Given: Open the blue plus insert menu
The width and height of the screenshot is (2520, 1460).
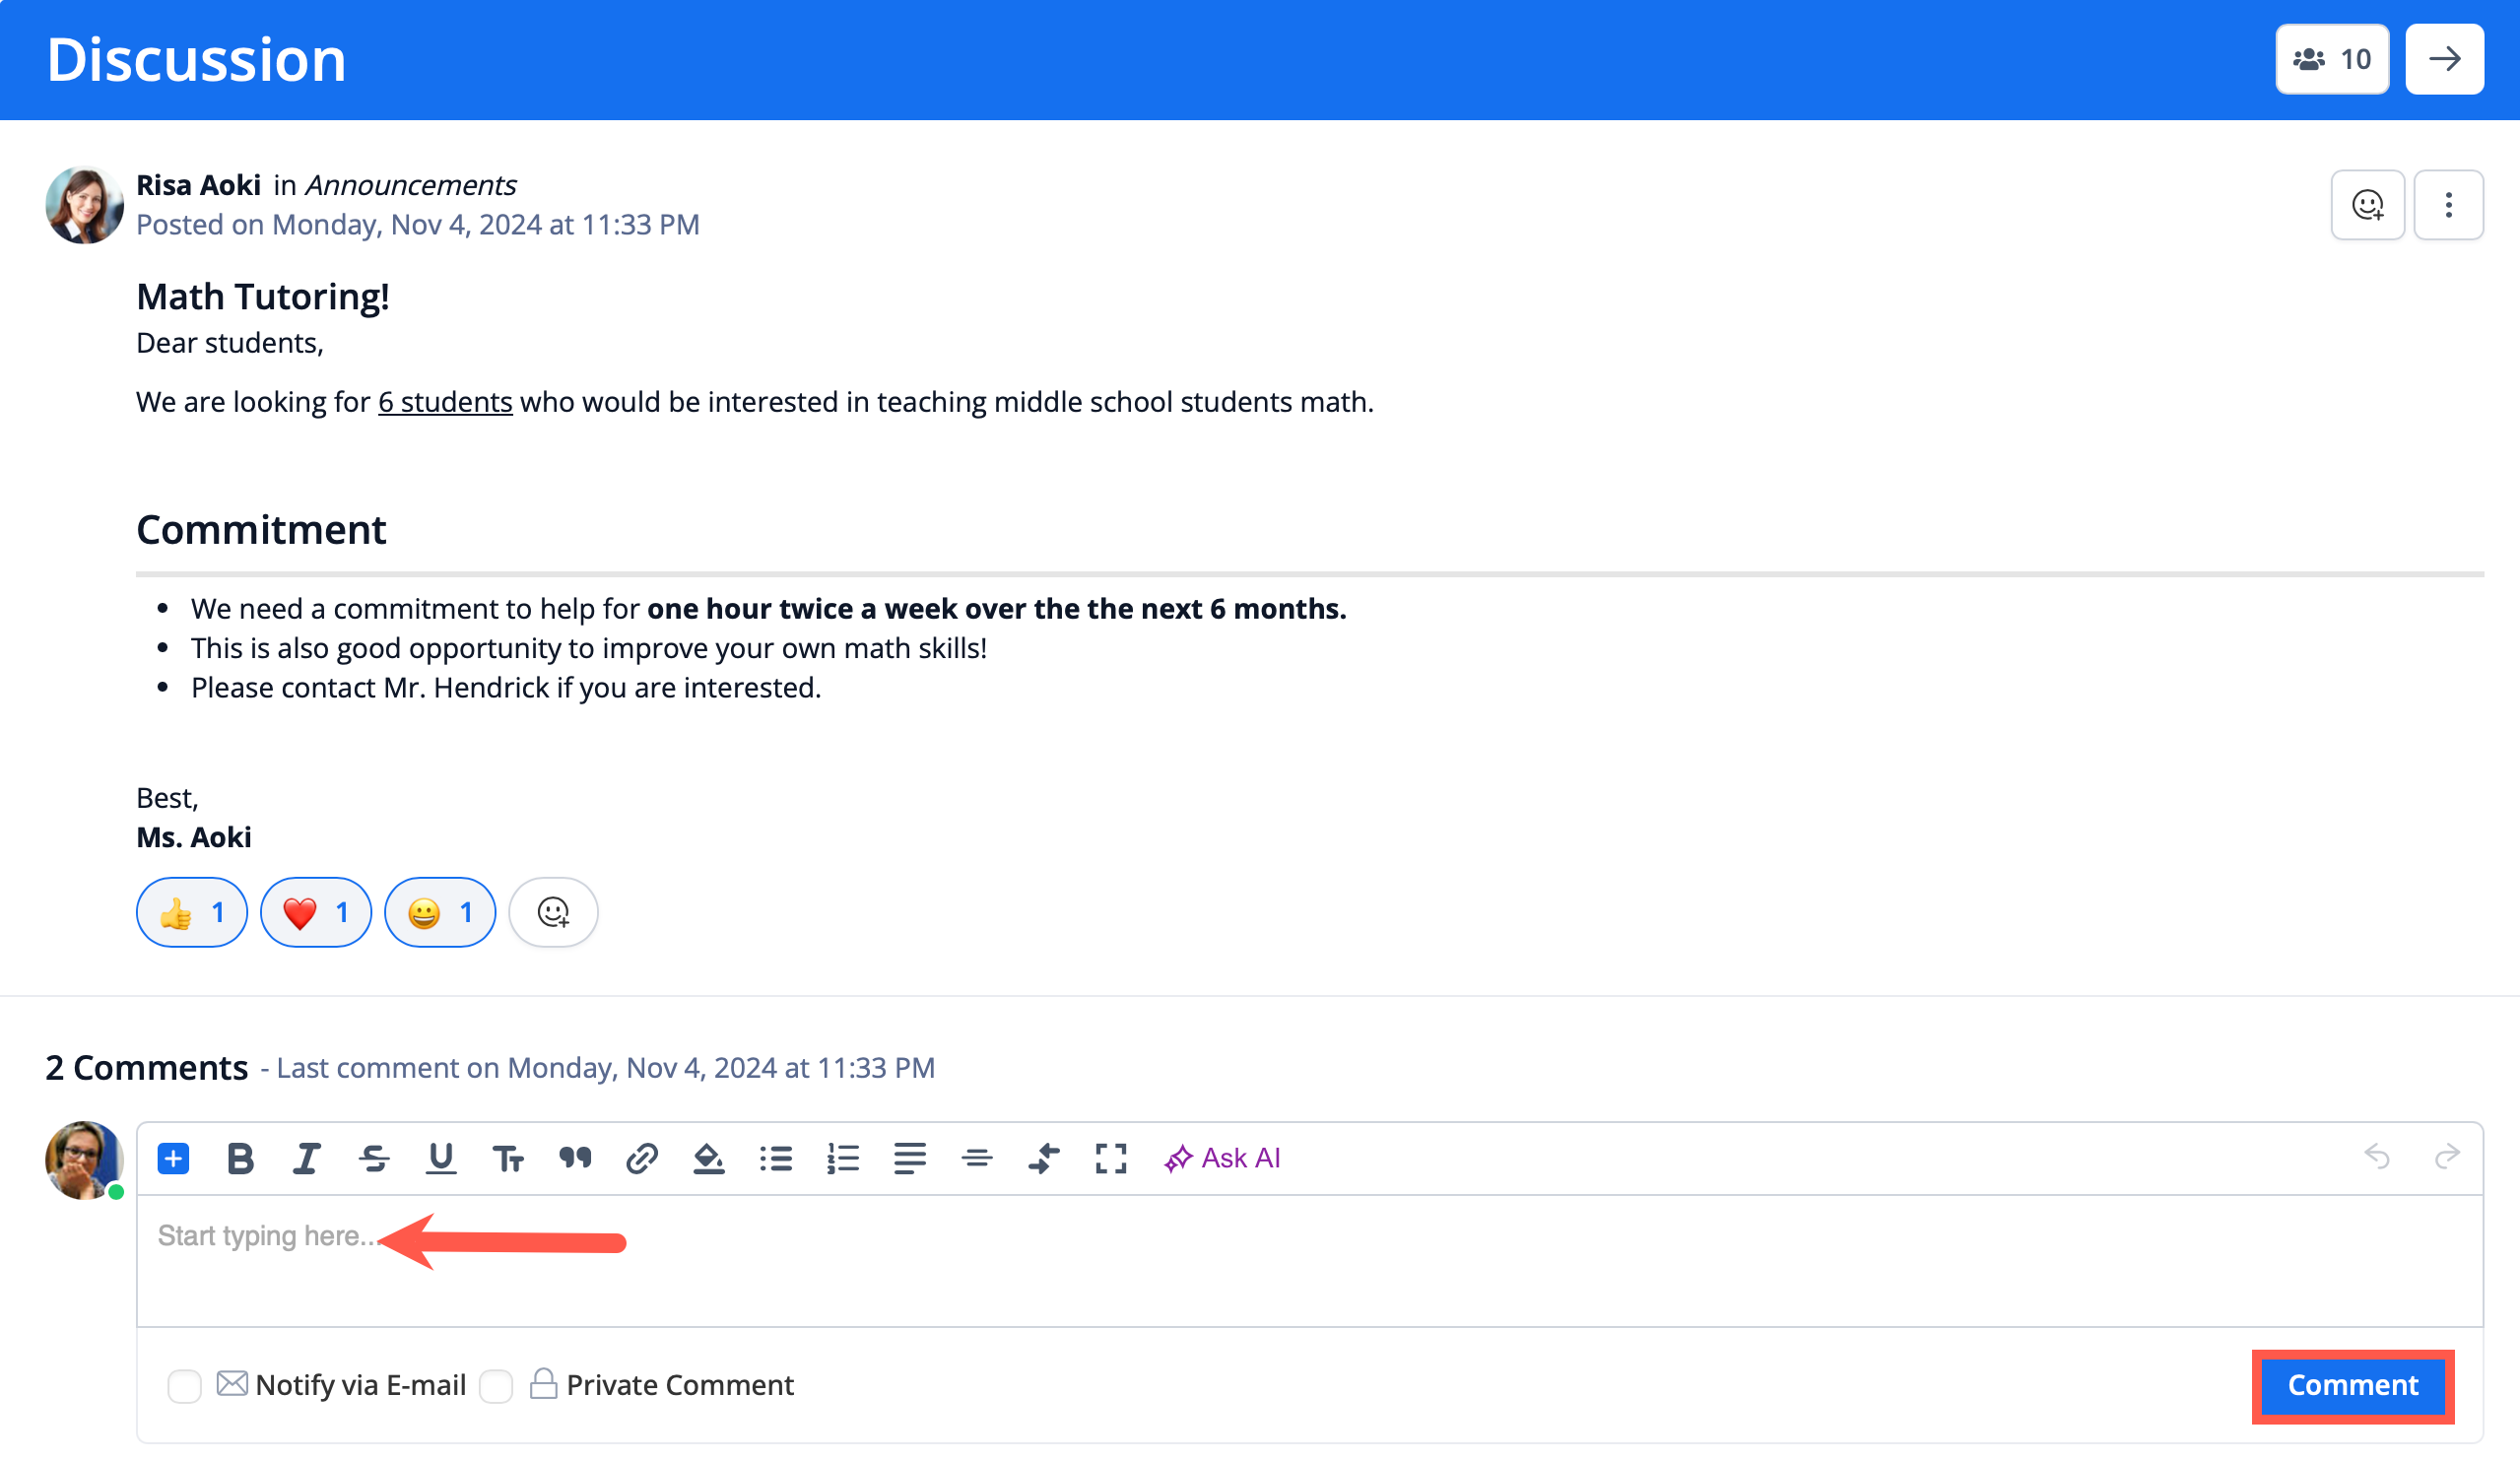Looking at the screenshot, I should pos(173,1158).
